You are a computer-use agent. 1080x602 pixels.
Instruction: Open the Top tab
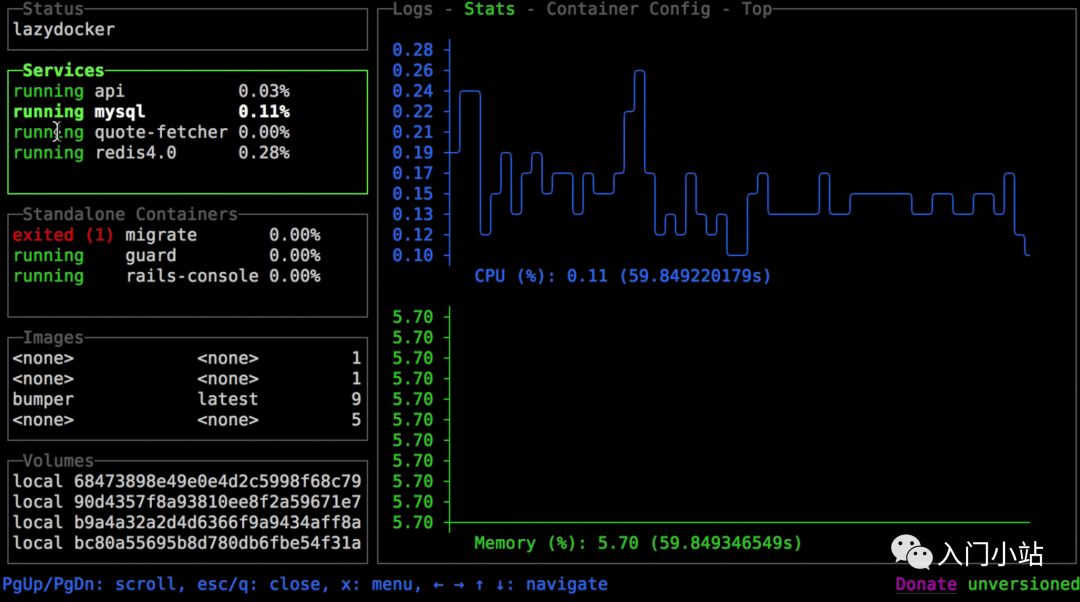tap(756, 9)
